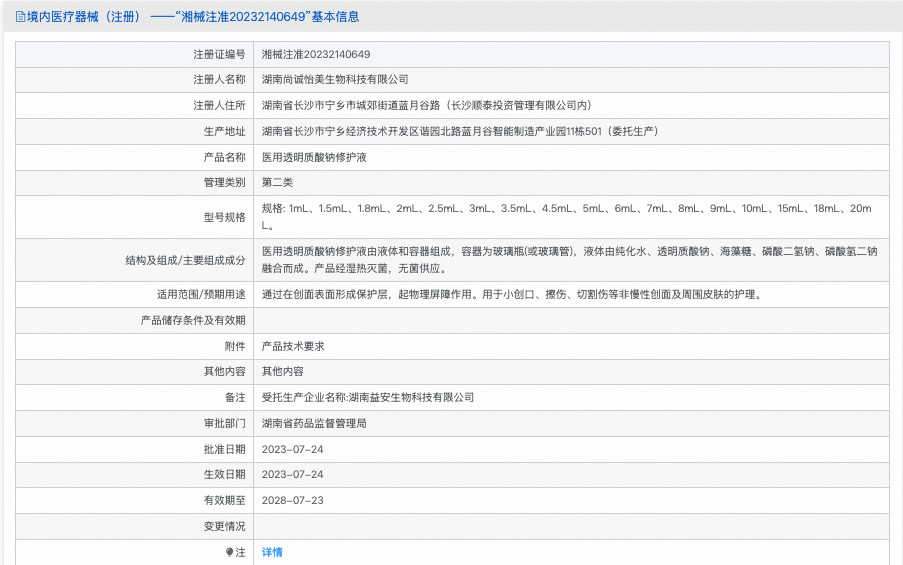This screenshot has width=903, height=565.
Task: Click the empty 变更情况 value cell
Action: tap(570, 526)
